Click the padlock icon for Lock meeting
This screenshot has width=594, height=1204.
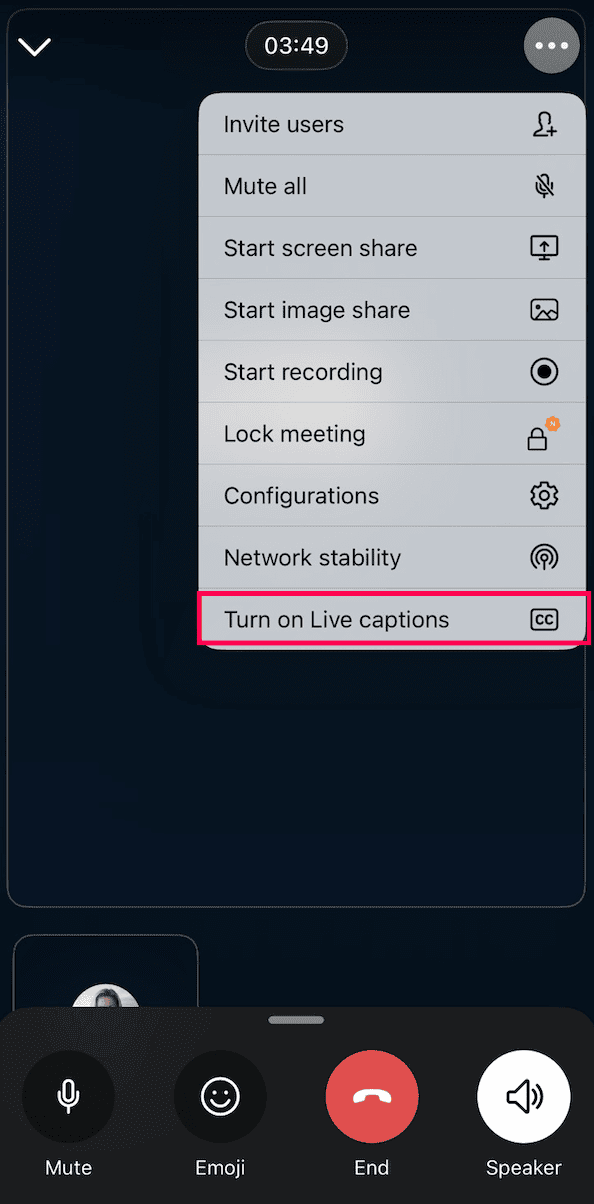[540, 436]
